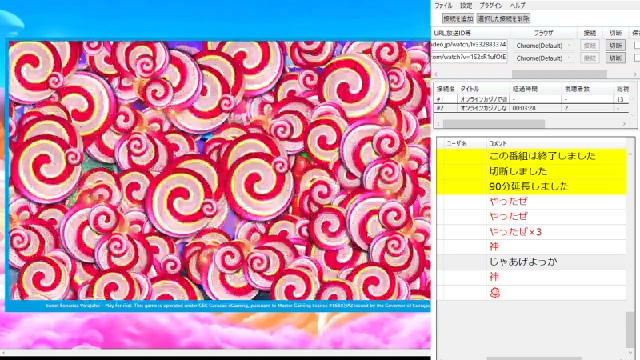Click right arrow of connection table scrollbar
640x360 pixels.
pos(624,124)
